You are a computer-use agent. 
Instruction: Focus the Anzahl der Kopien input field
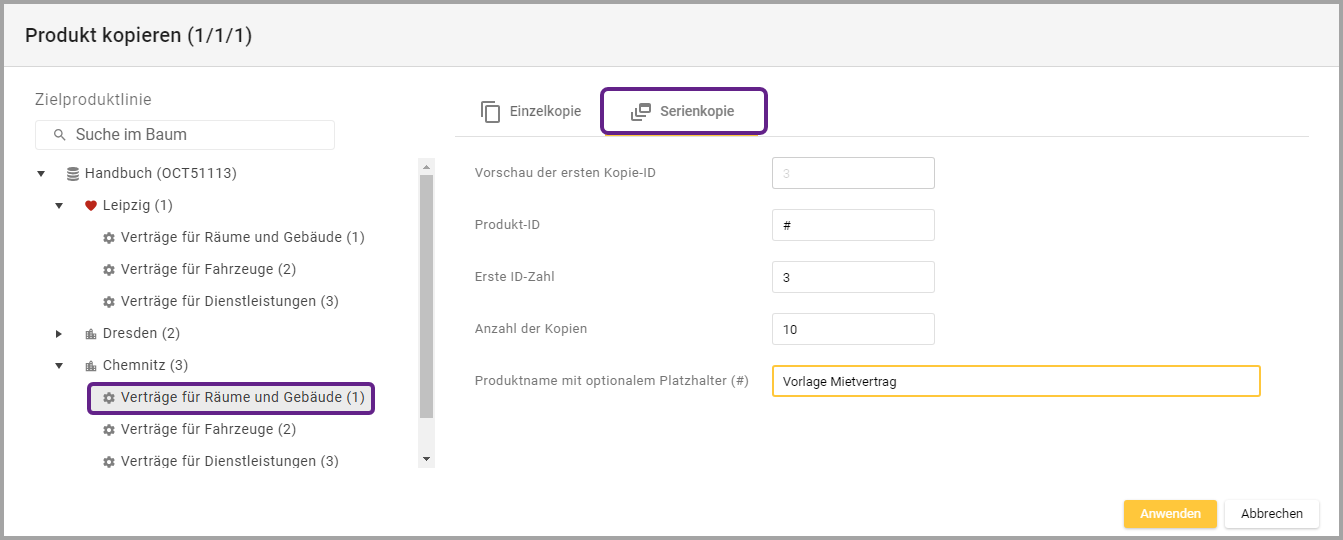853,329
